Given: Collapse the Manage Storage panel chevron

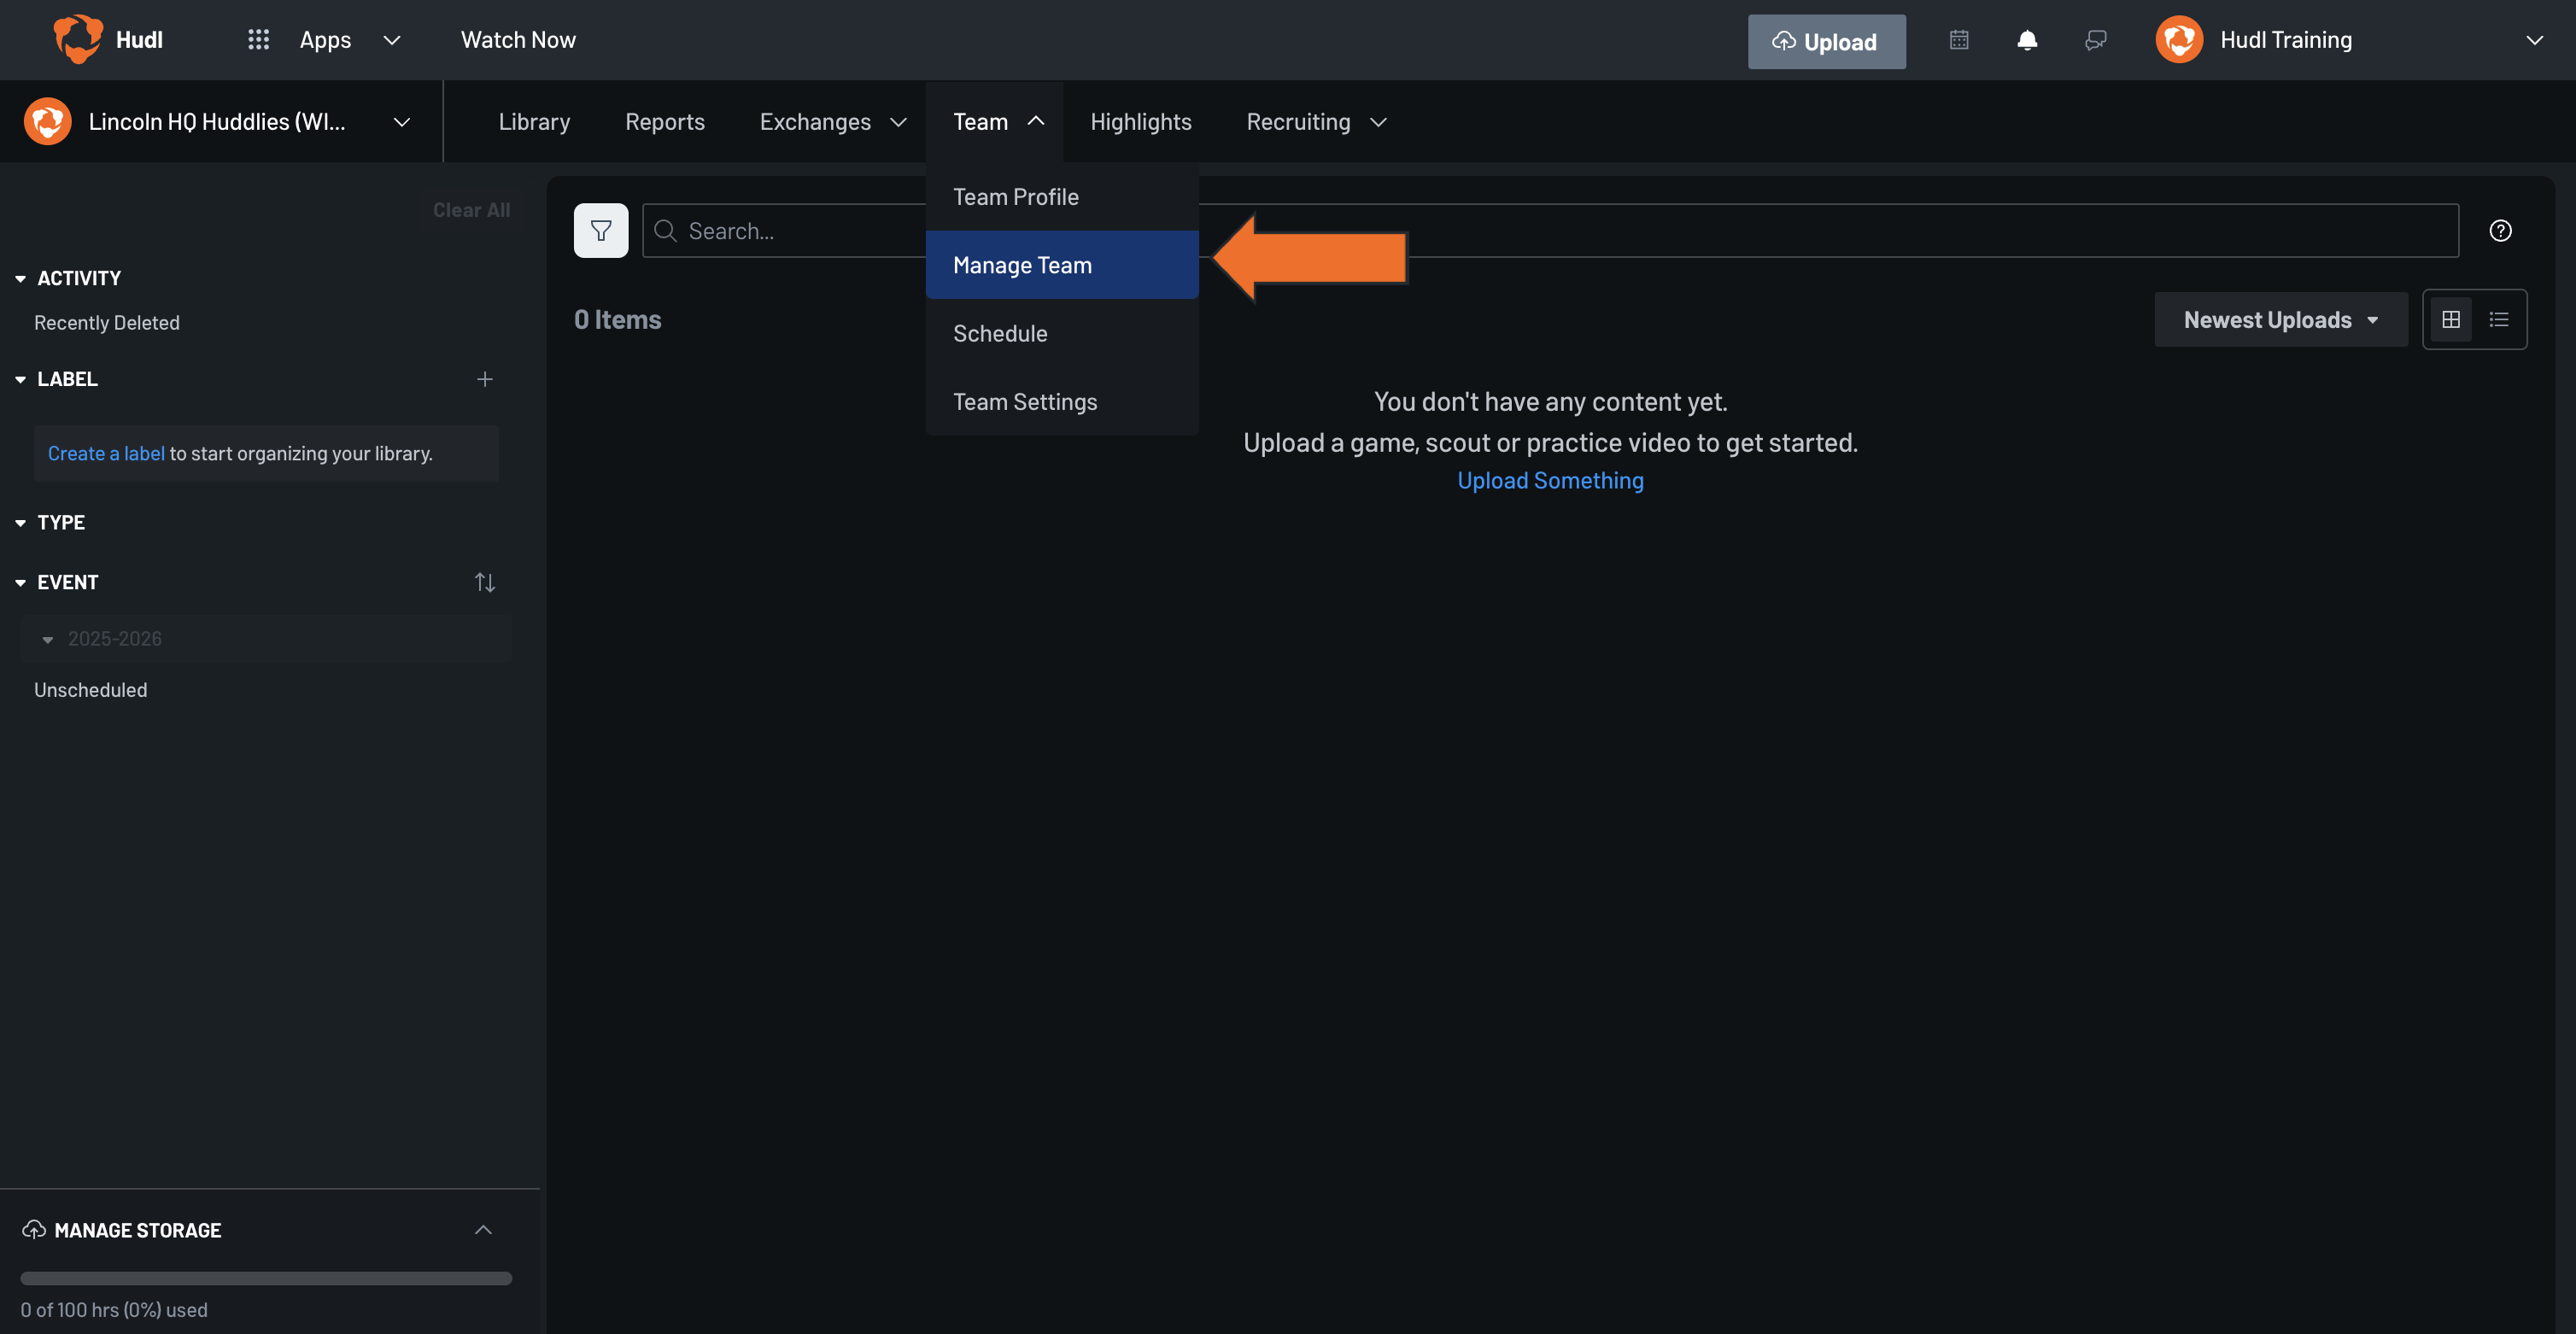Looking at the screenshot, I should click(483, 1229).
